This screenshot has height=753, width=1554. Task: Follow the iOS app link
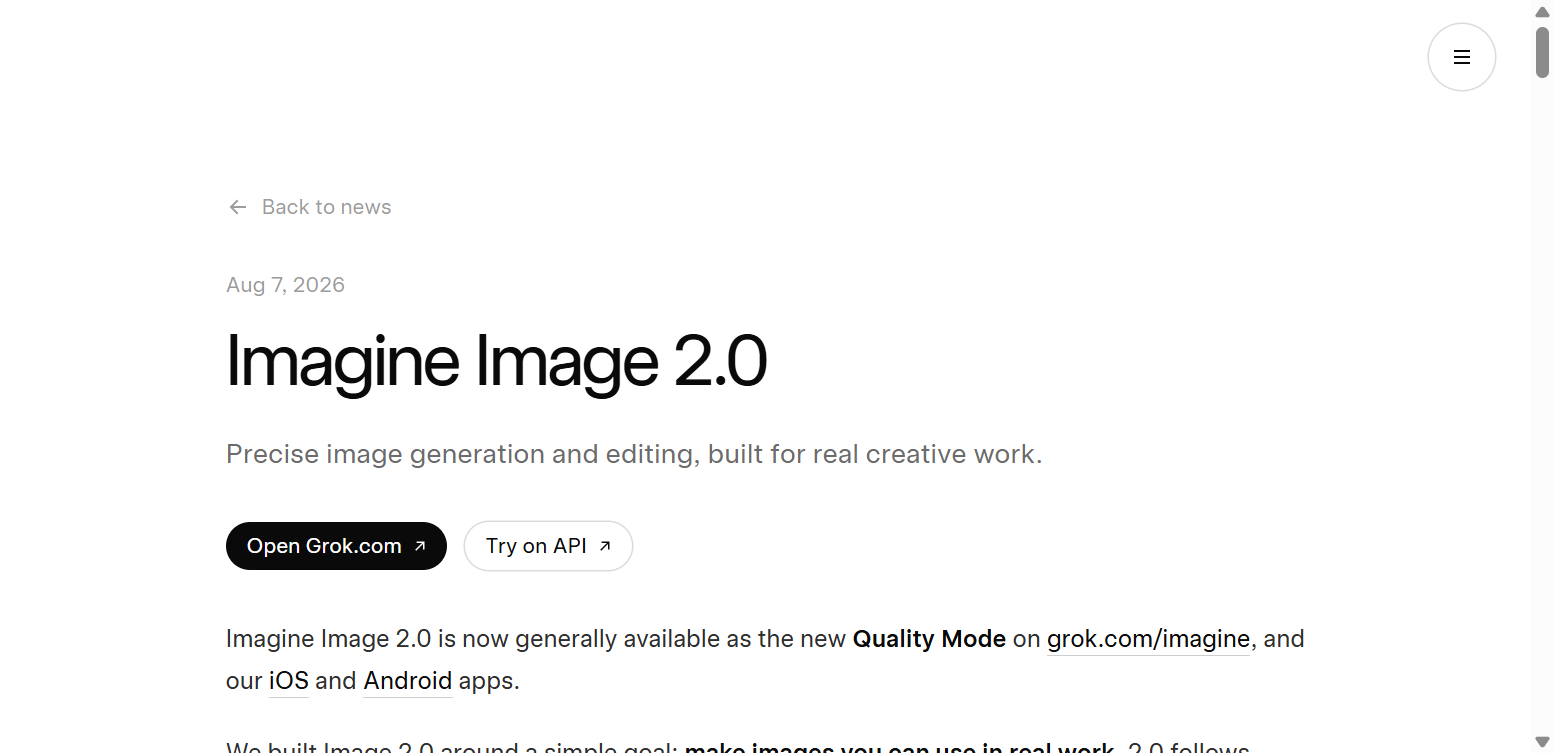point(289,681)
